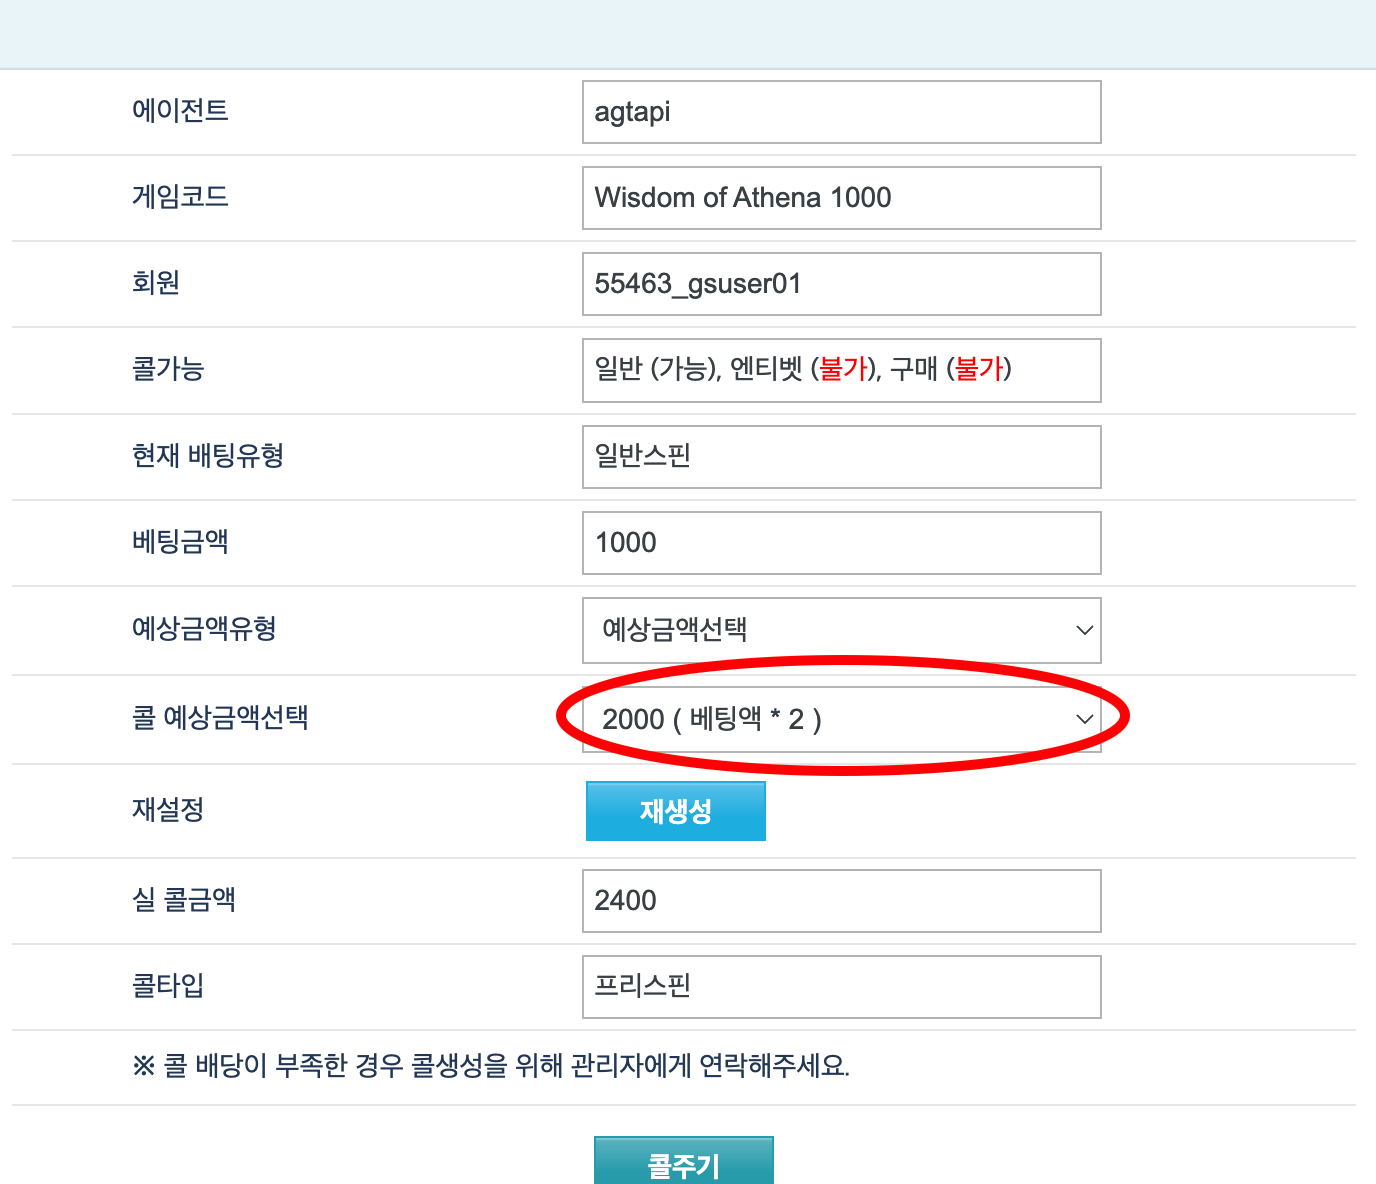
Task: Click the 현재 배팅유형 field showing 일반스핀
Action: coord(841,456)
